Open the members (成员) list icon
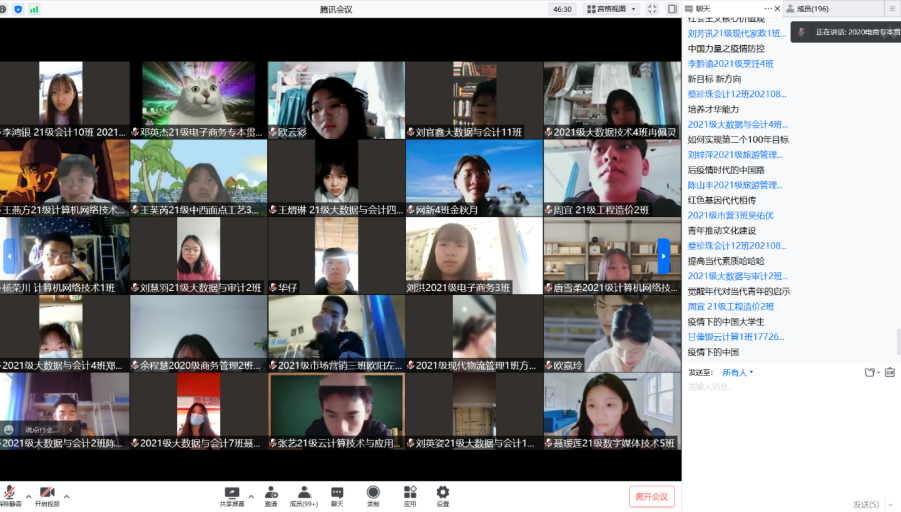The width and height of the screenshot is (901, 512). coord(303,494)
